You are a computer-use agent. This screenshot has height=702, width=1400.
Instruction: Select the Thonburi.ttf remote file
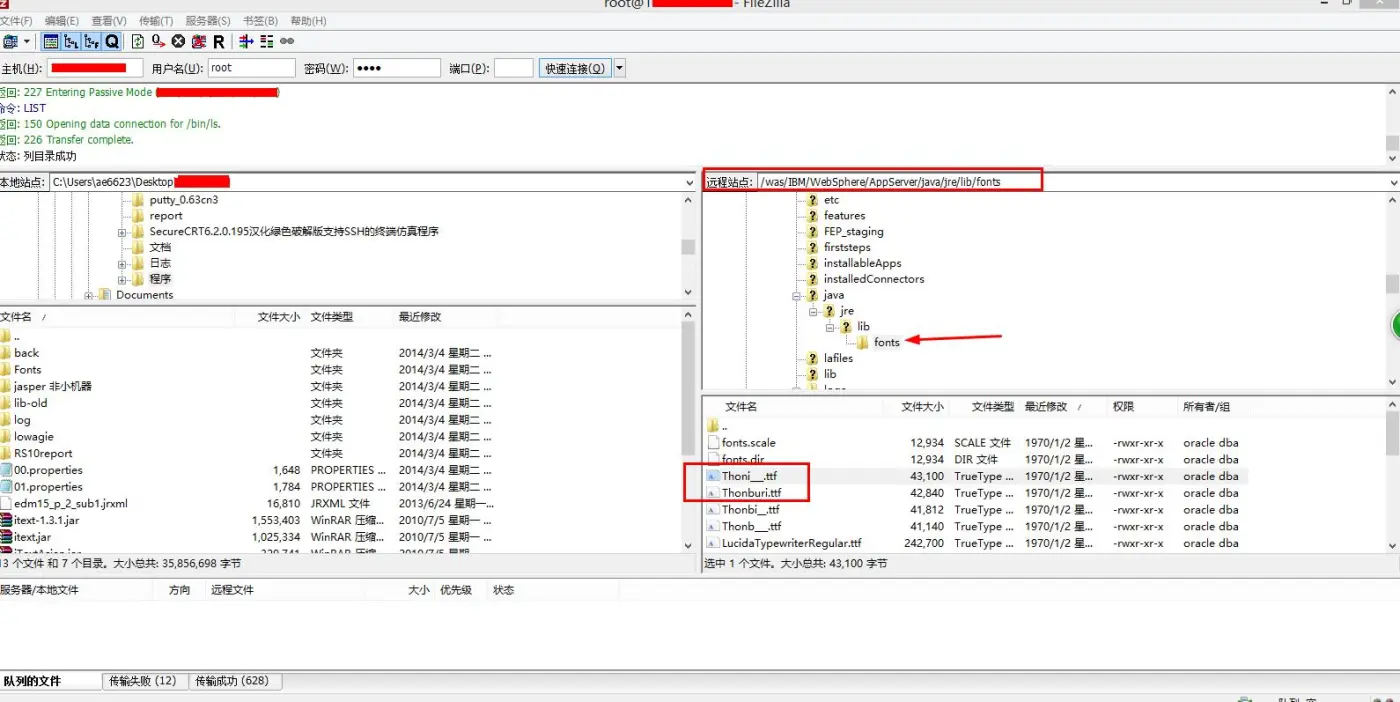click(751, 493)
